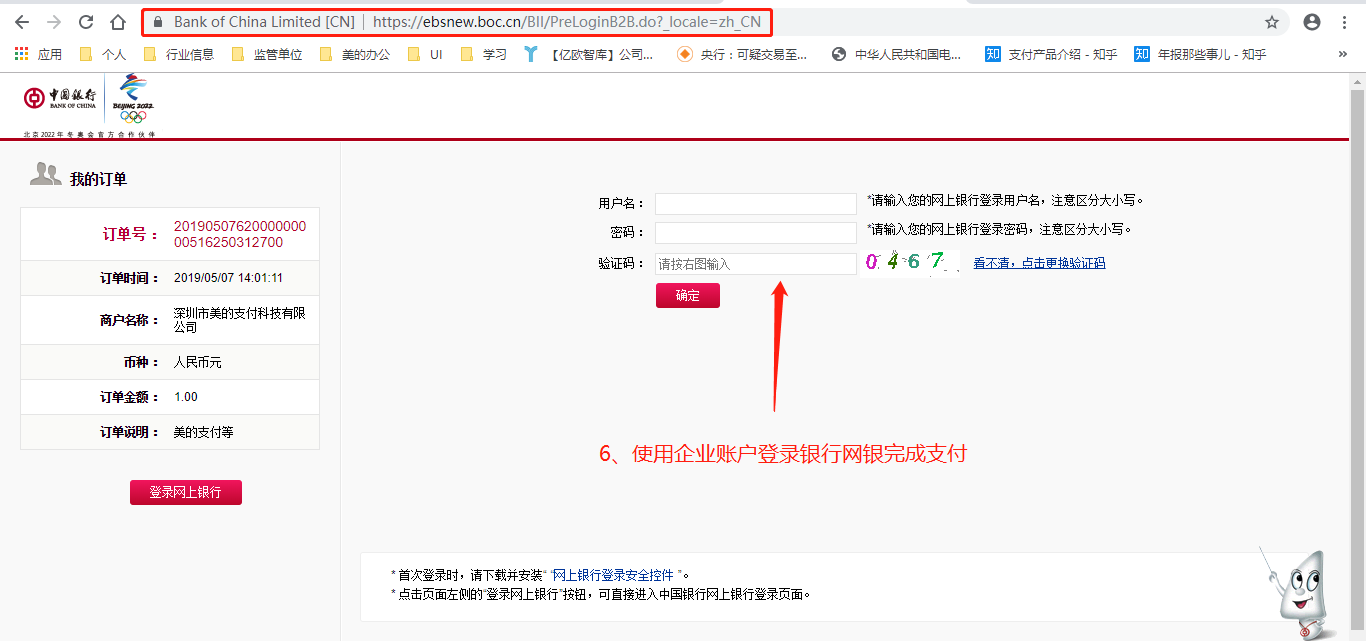
Task: Open the 监管单位 bookmark folder
Action: 267,54
